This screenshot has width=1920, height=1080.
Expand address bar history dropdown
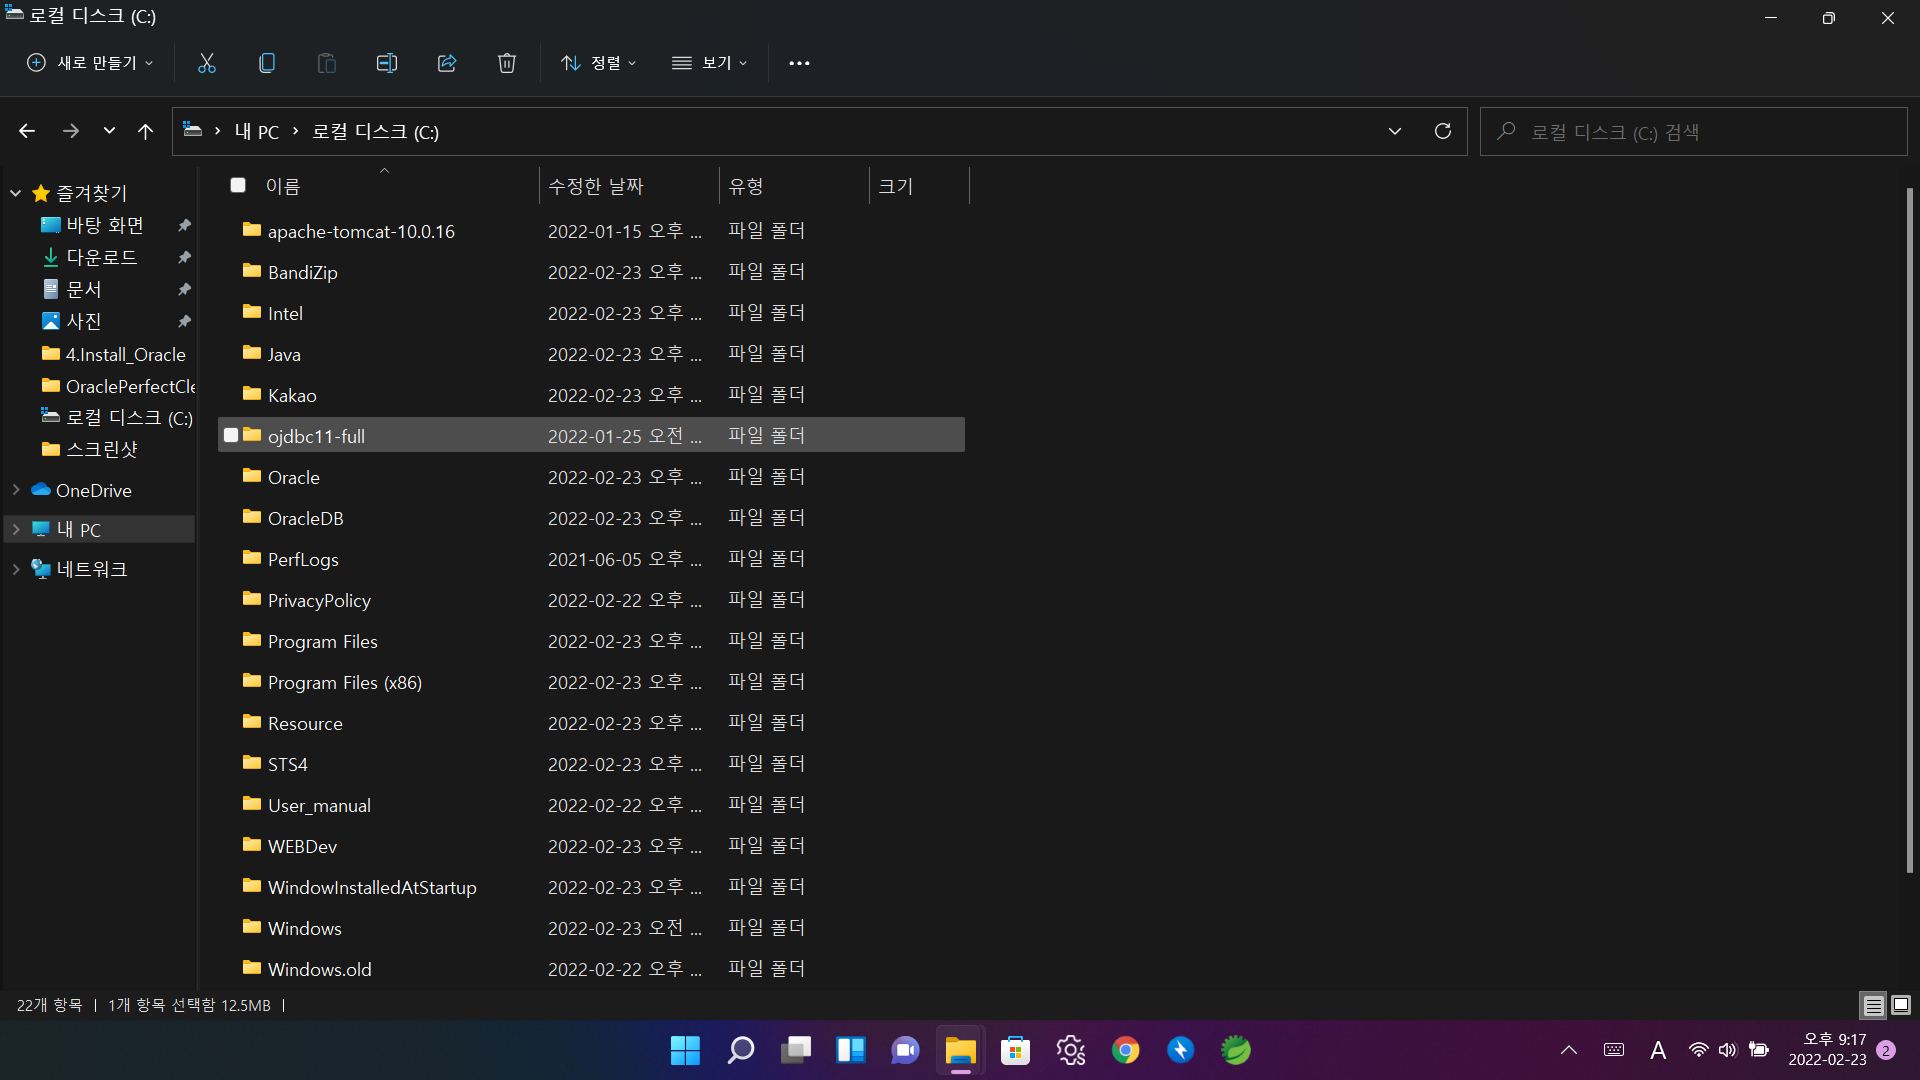pyautogui.click(x=1395, y=131)
